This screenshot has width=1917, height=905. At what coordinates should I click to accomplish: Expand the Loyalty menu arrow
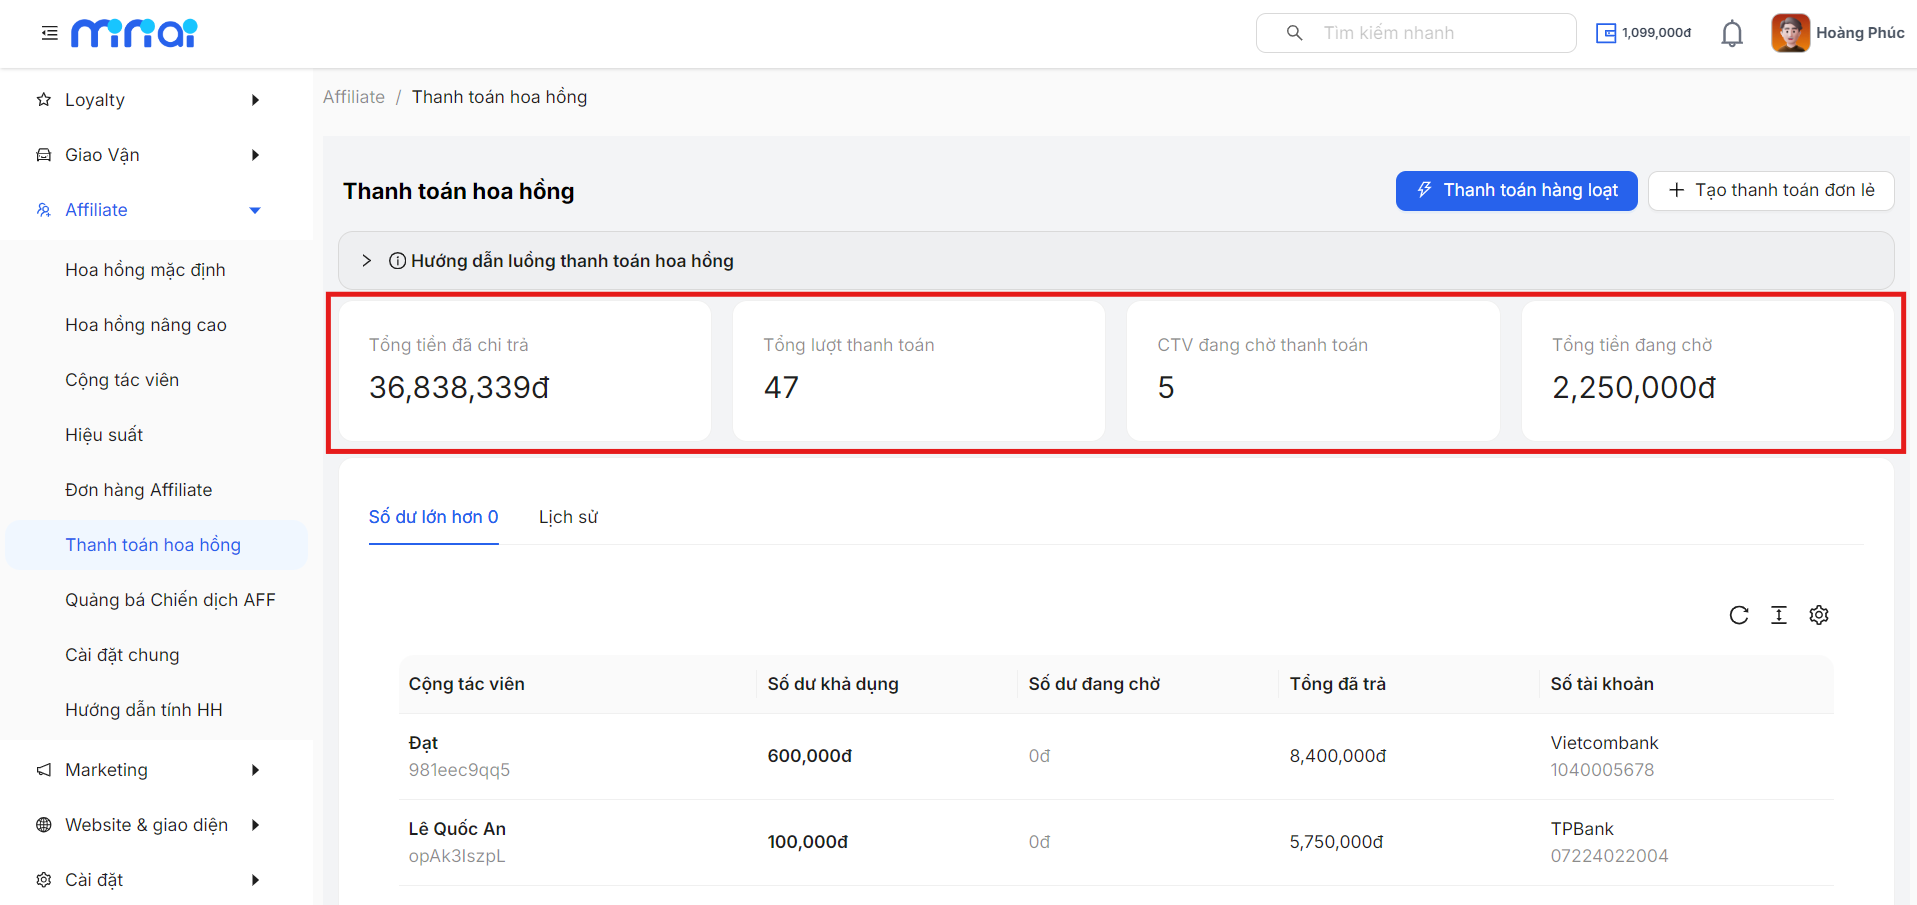click(255, 100)
